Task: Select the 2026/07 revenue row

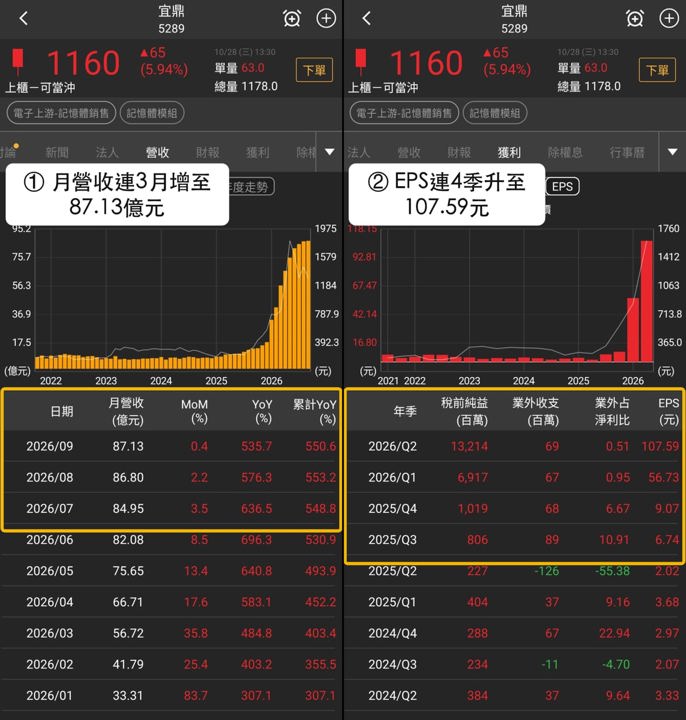Action: click(x=171, y=508)
